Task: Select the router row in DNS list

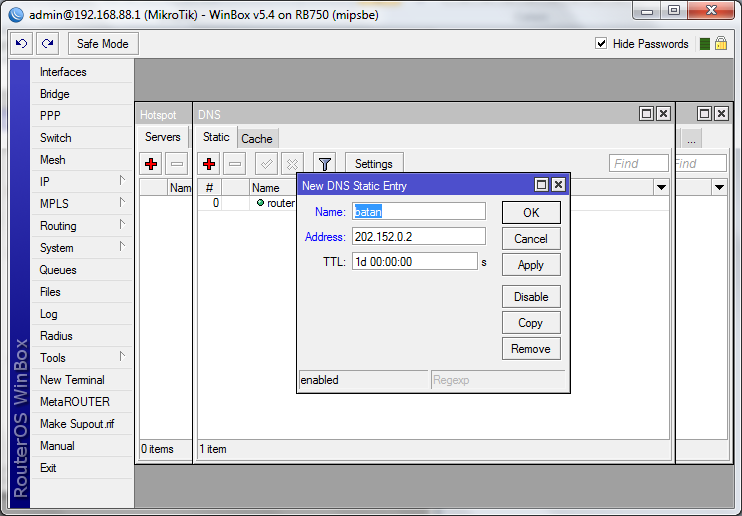Action: coord(247,203)
